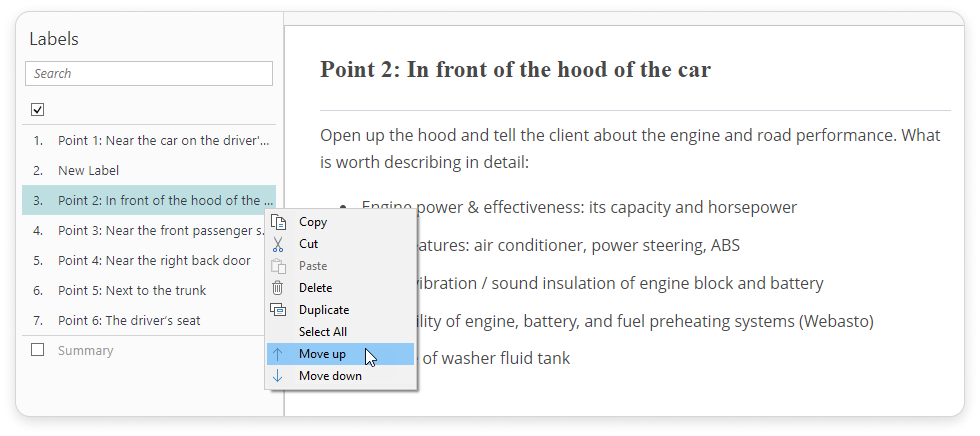Click the Point 2 heading in the content pane
The width and height of the screenshot is (980, 436).
click(515, 69)
